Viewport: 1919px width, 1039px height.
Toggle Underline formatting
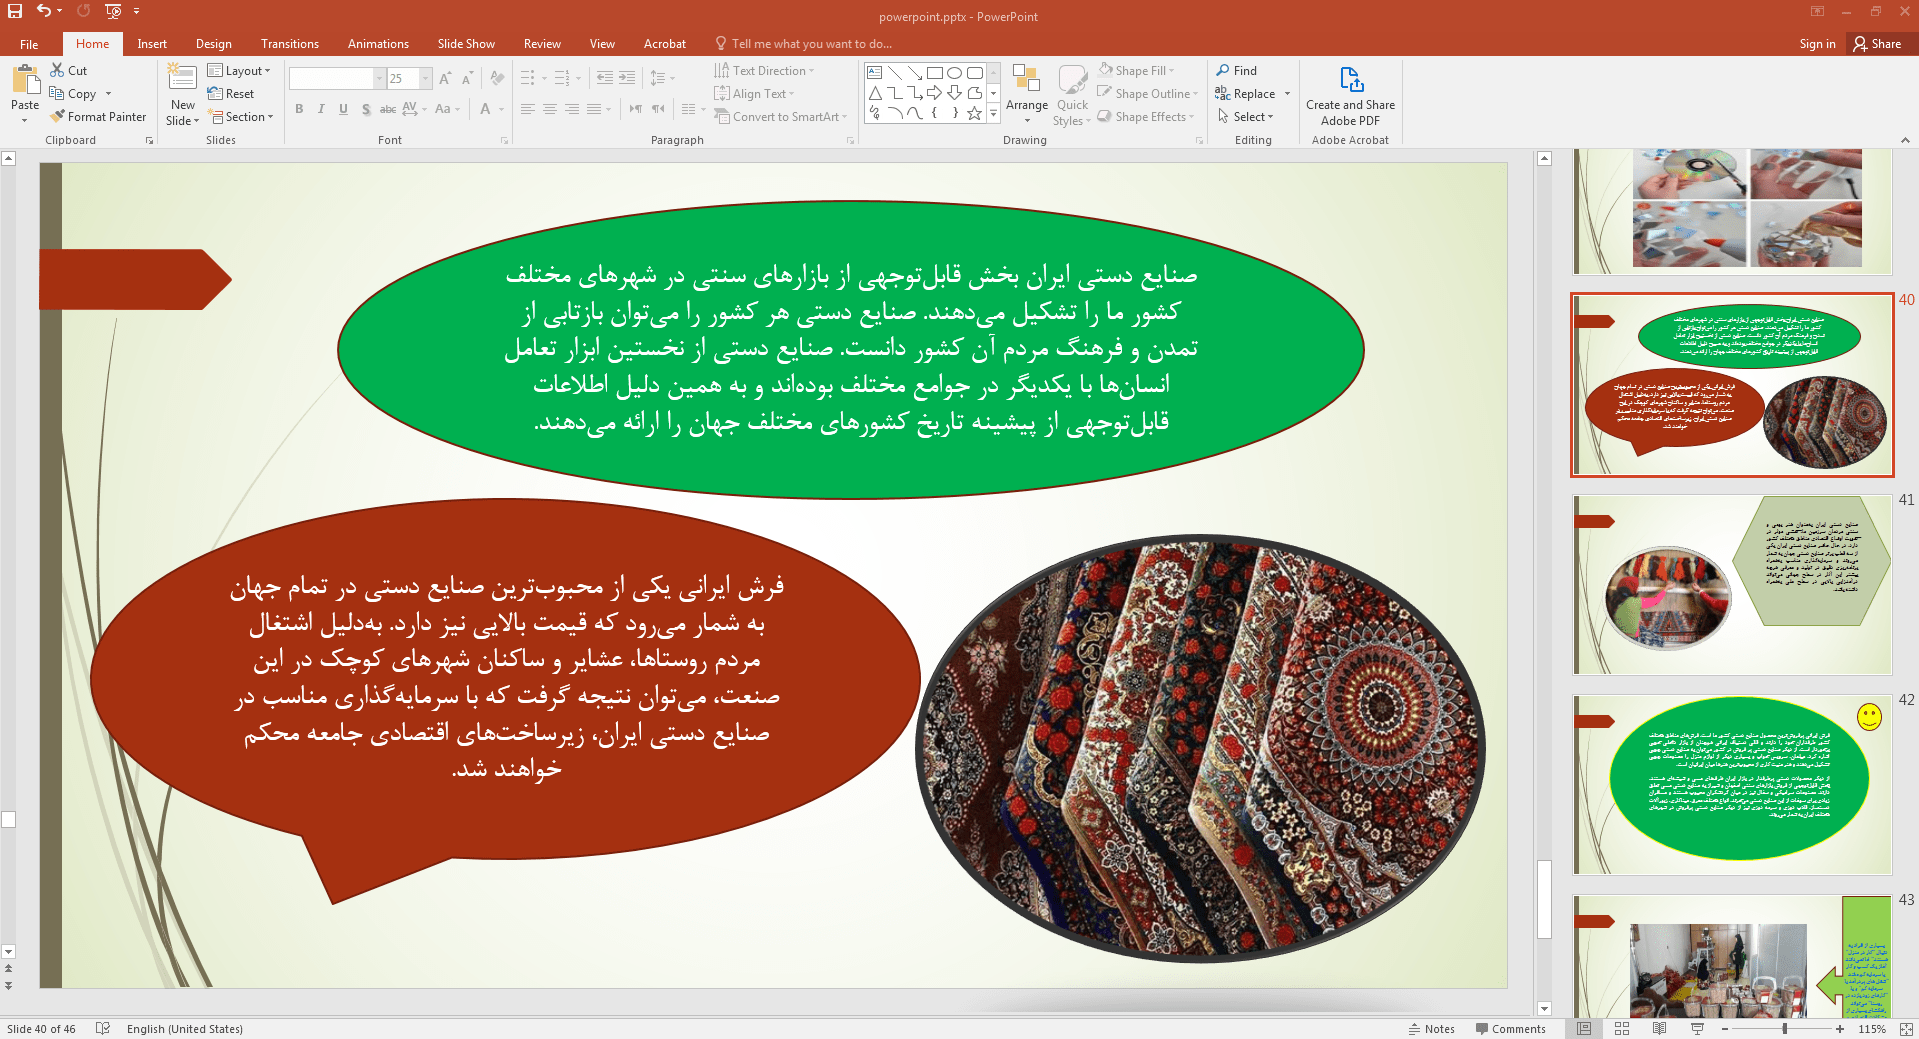(343, 109)
